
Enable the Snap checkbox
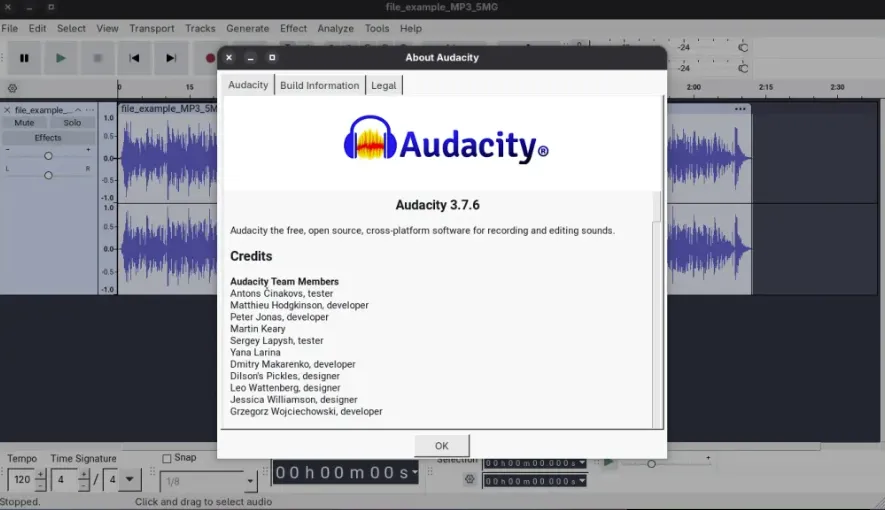pyautogui.click(x=167, y=459)
